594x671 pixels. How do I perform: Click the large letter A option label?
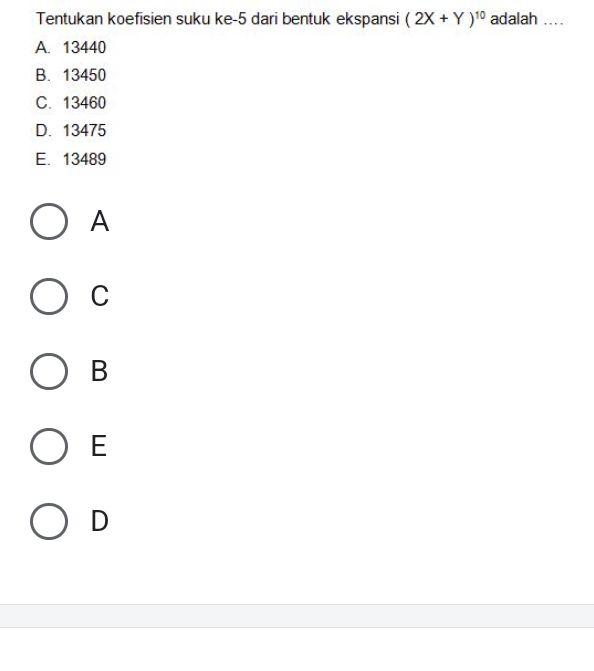tap(100, 221)
